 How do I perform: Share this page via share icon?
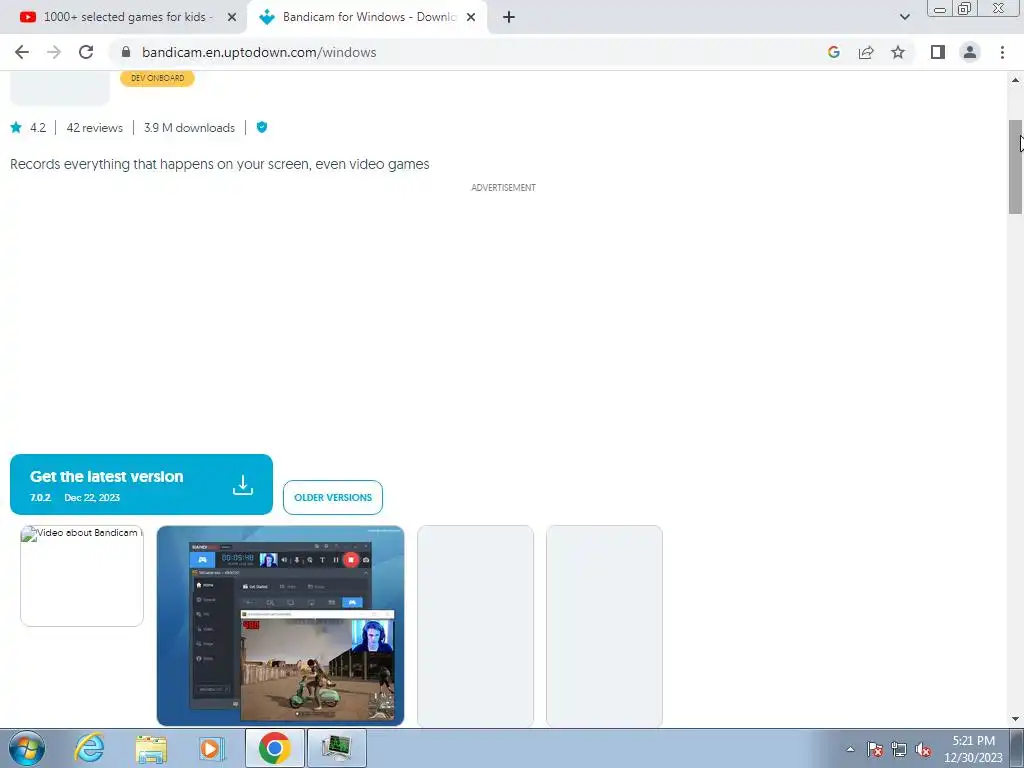[x=866, y=52]
